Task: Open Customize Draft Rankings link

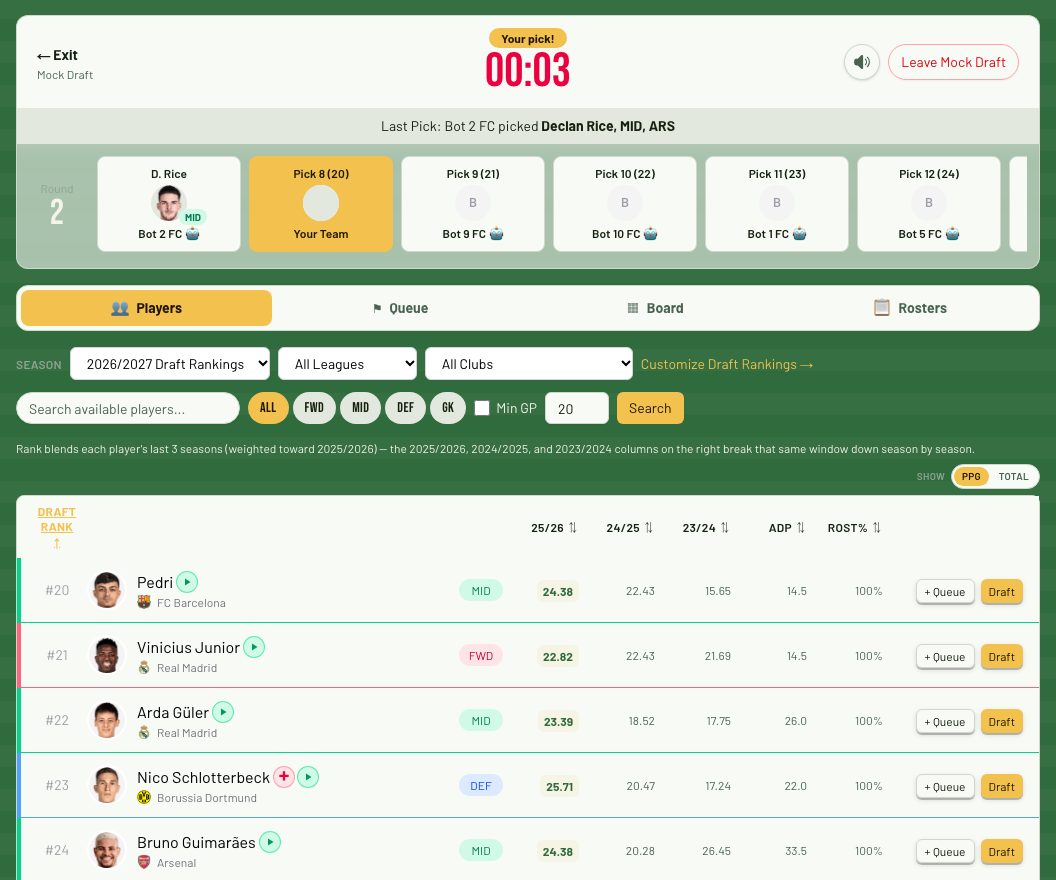Action: (x=727, y=364)
